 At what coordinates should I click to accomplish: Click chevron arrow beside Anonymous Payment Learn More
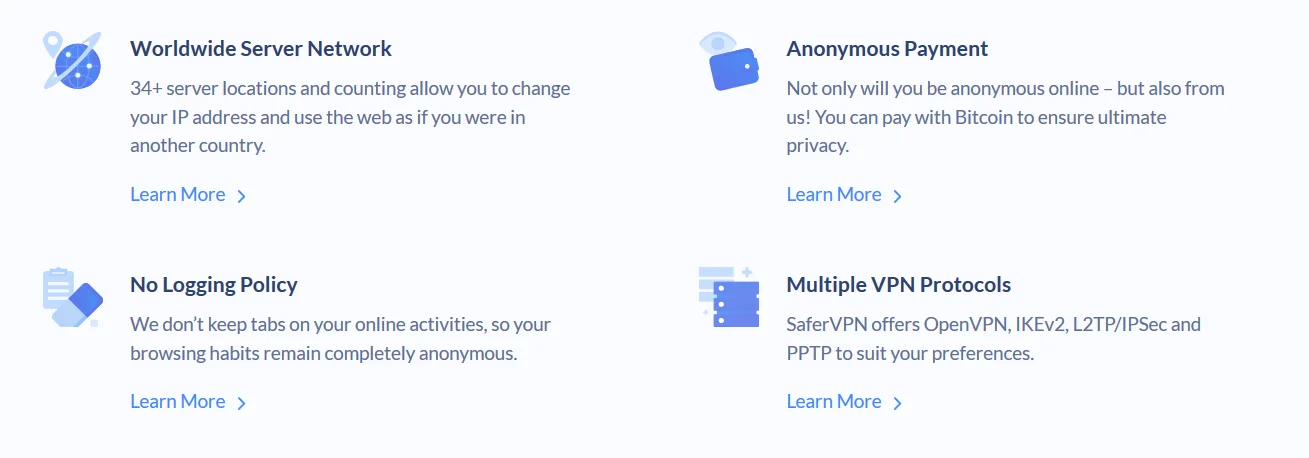[x=897, y=196]
